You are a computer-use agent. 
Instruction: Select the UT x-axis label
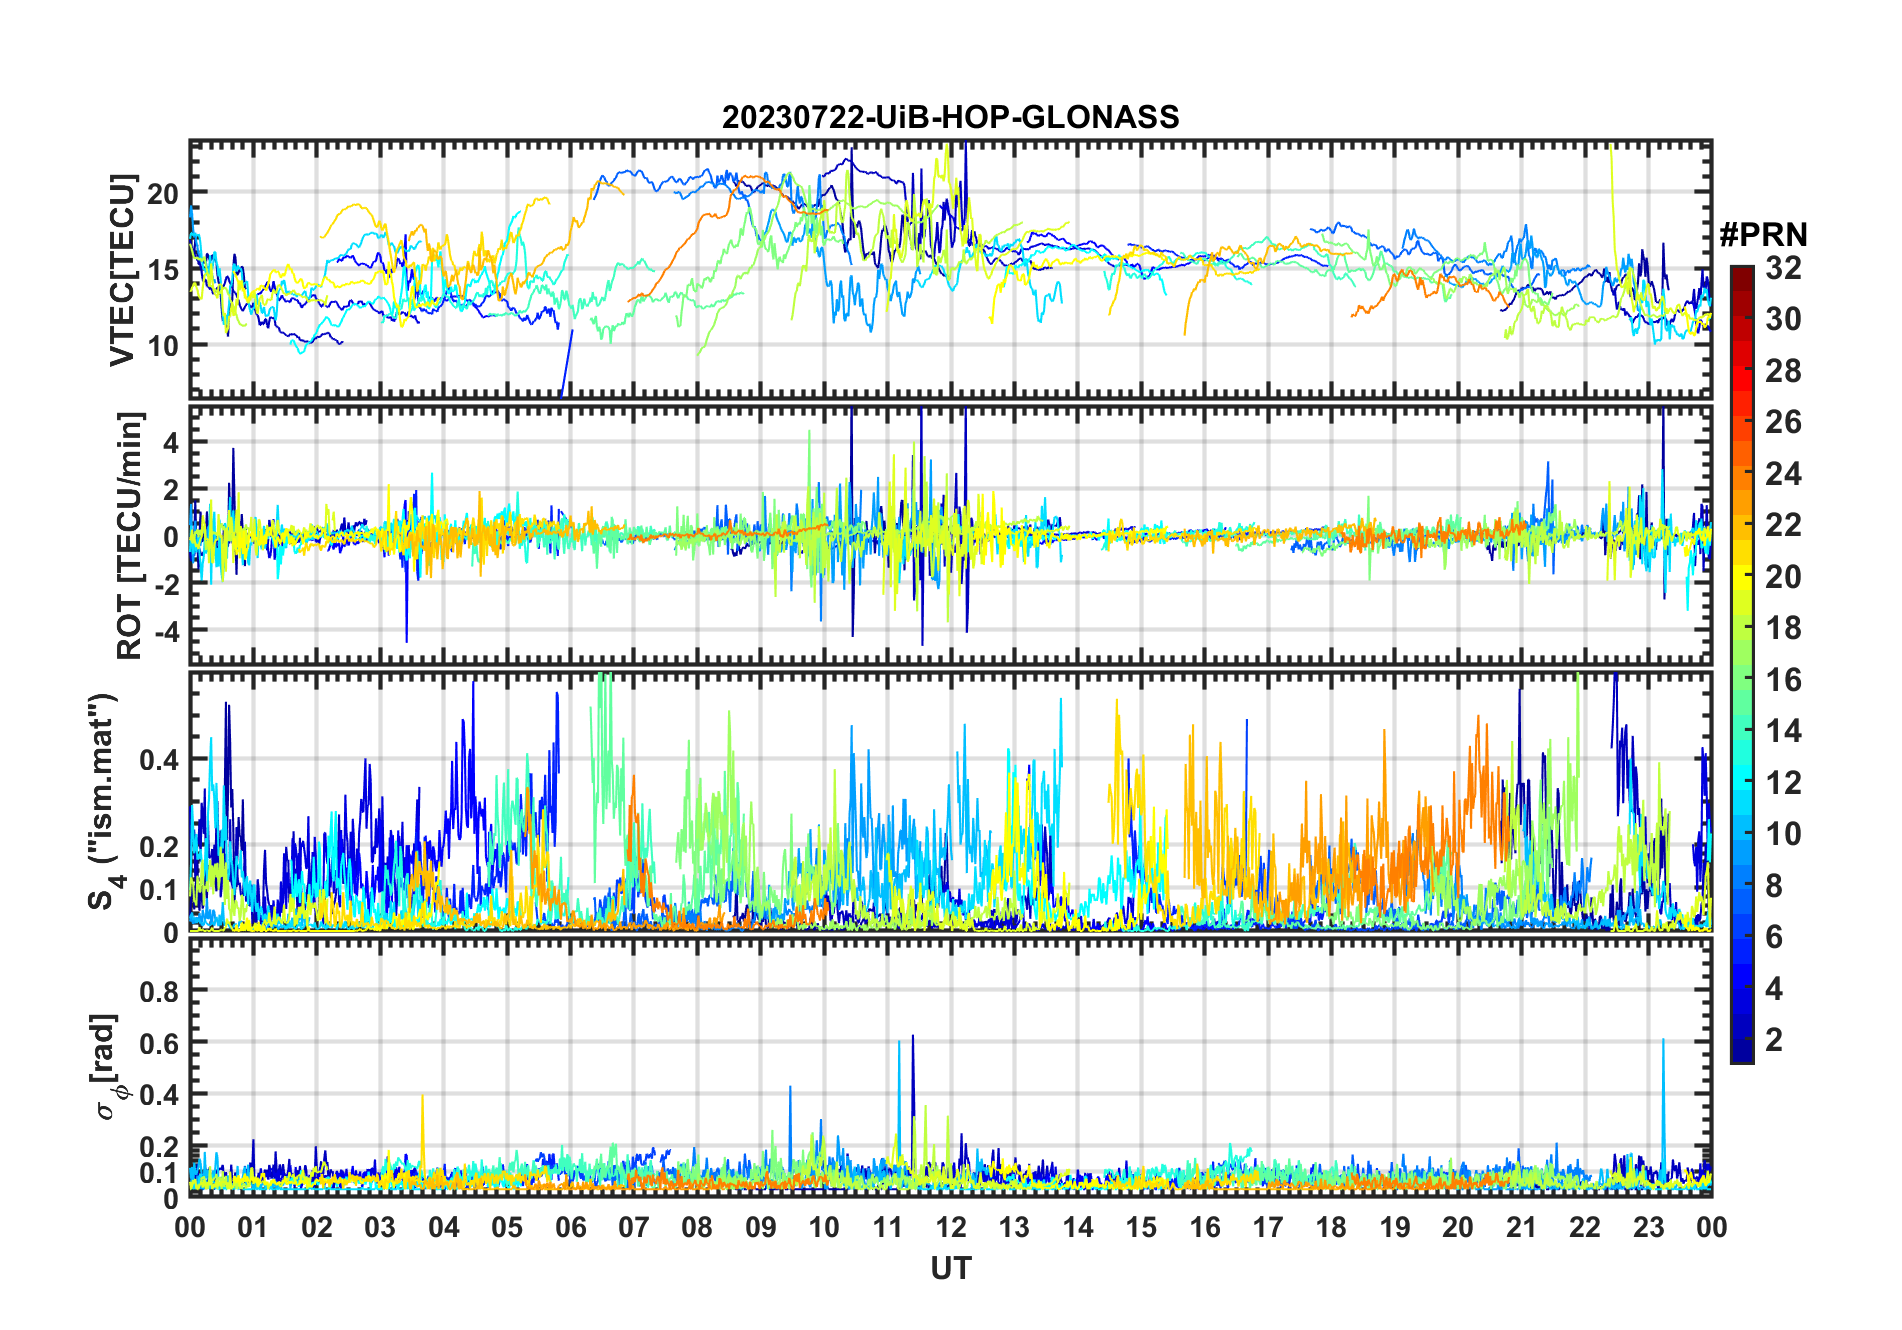point(951,1268)
